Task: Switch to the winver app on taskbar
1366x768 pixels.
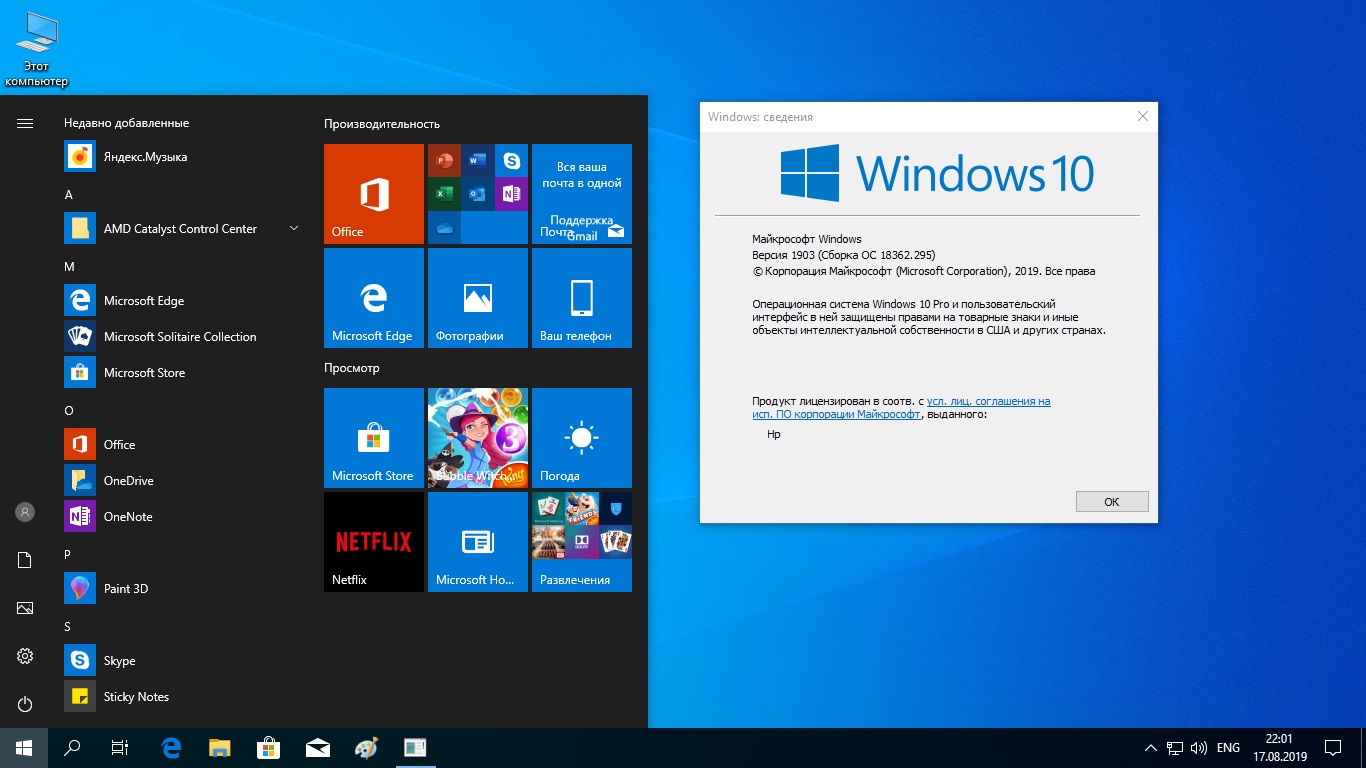Action: tap(415, 748)
